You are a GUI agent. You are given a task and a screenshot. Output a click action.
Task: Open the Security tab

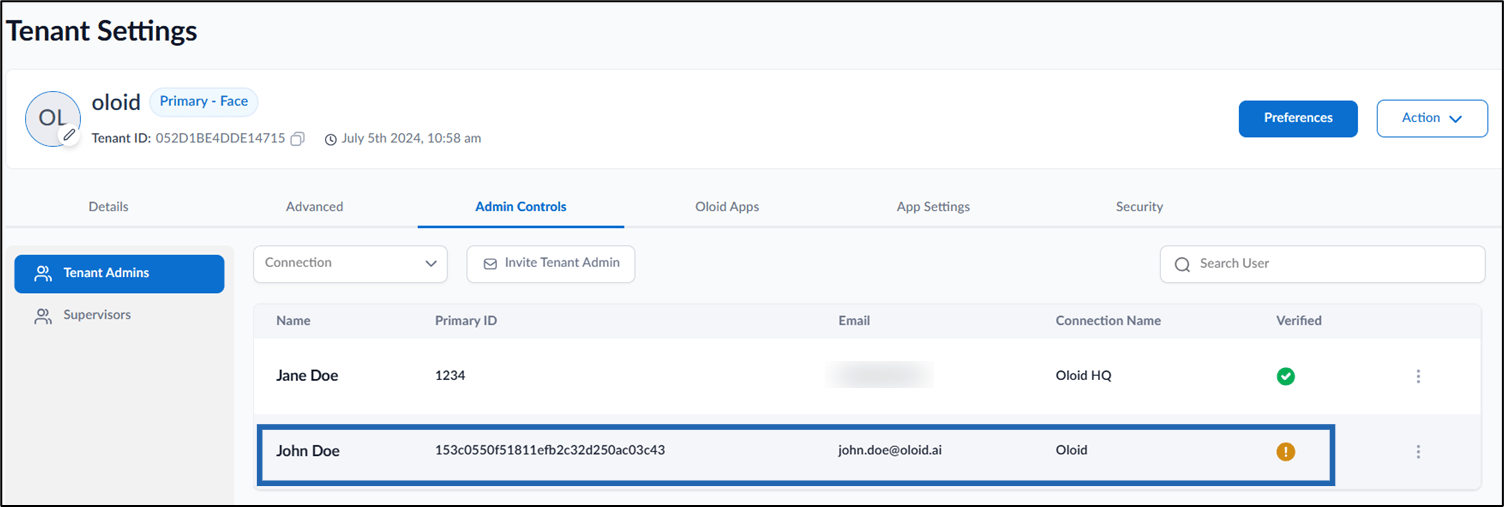[x=1139, y=207]
